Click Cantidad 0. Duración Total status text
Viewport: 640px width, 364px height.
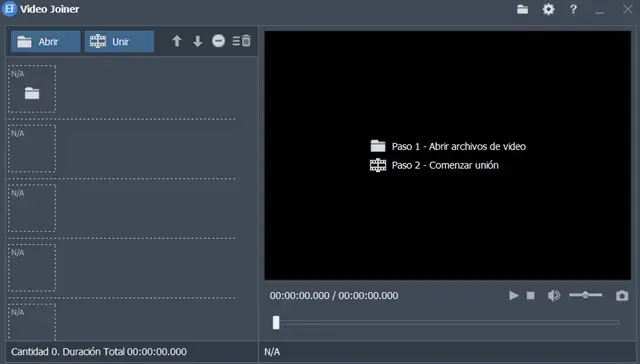coord(99,352)
